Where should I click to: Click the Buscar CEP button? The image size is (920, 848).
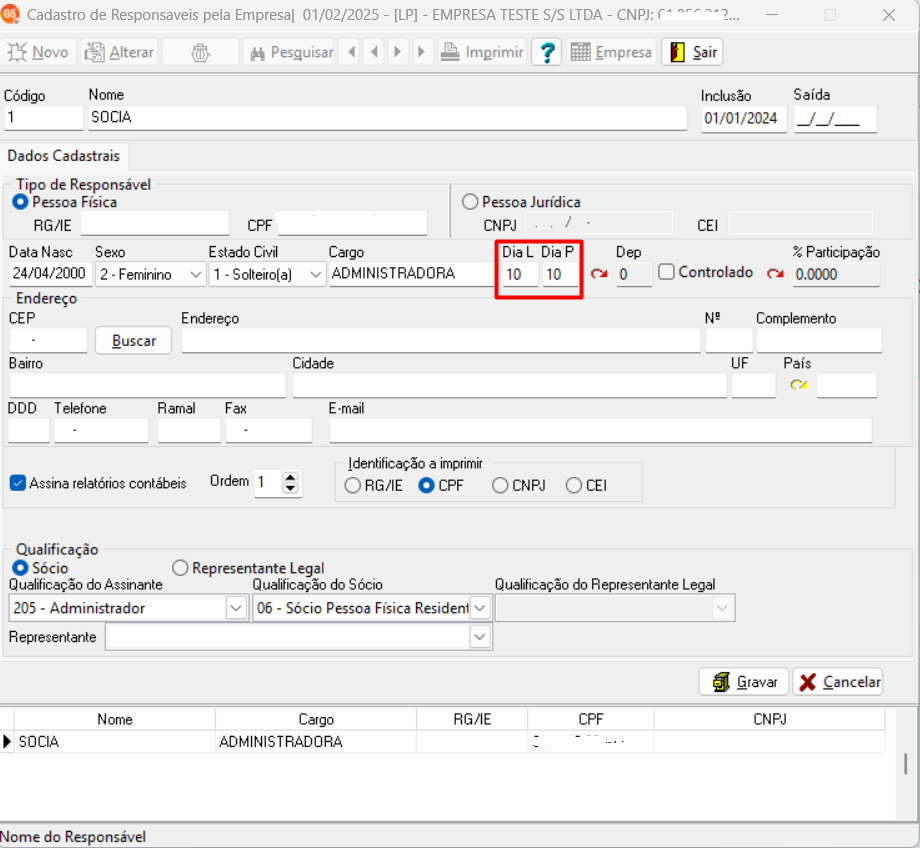pos(134,340)
